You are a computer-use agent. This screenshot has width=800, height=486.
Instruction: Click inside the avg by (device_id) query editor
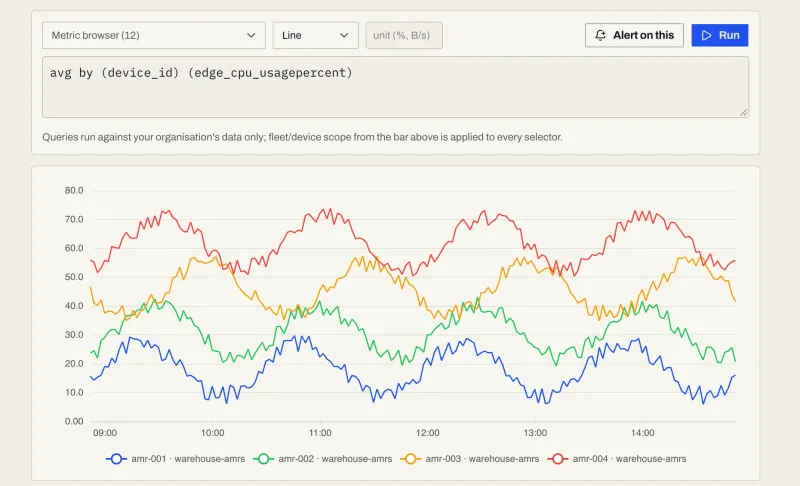(x=395, y=87)
